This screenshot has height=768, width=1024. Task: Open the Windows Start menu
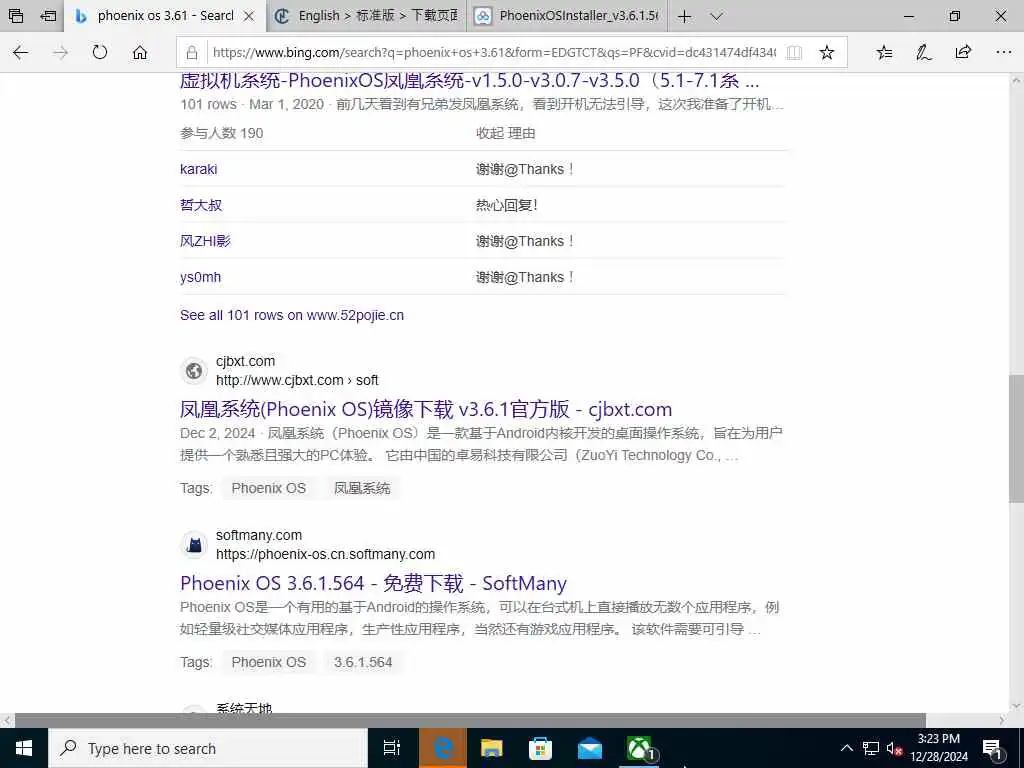pyautogui.click(x=24, y=748)
